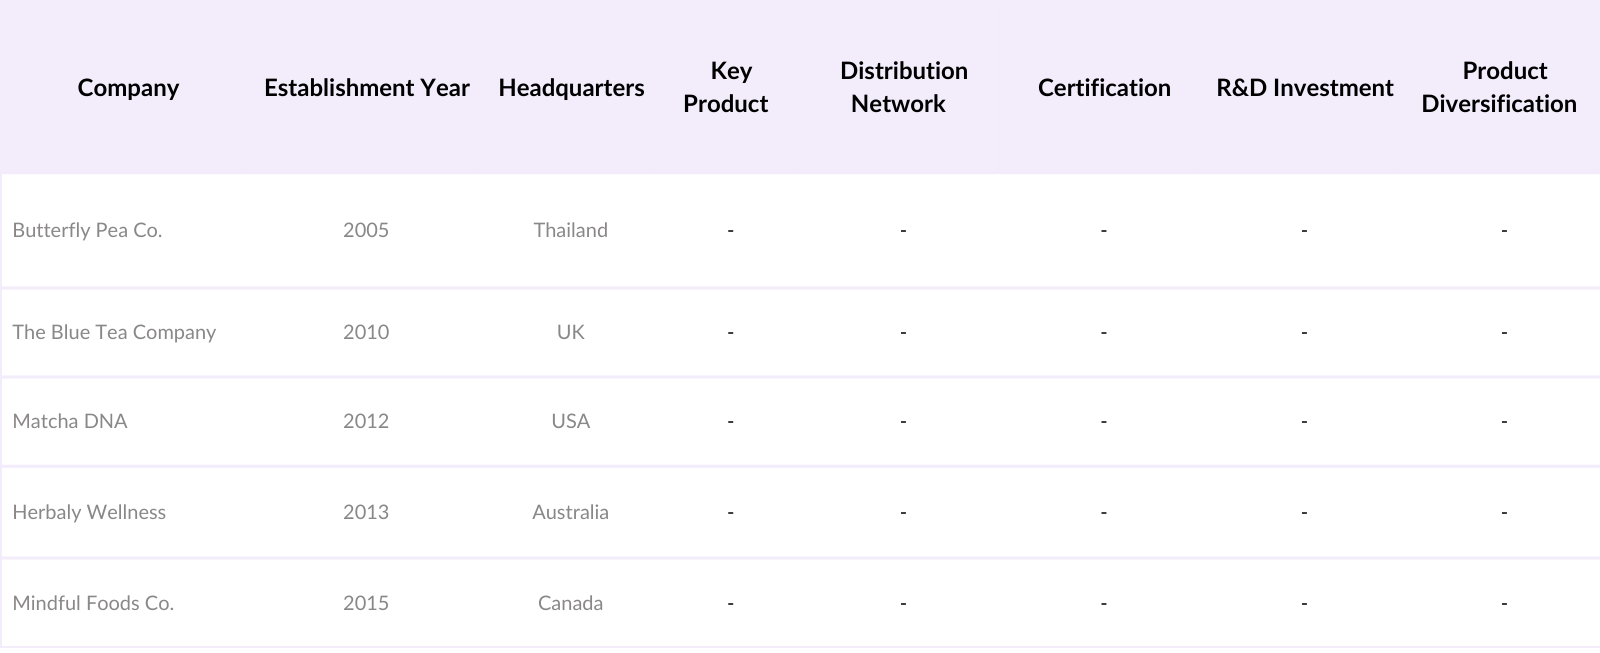1600x653 pixels.
Task: Click the Establishment Year column header
Action: [x=366, y=88]
